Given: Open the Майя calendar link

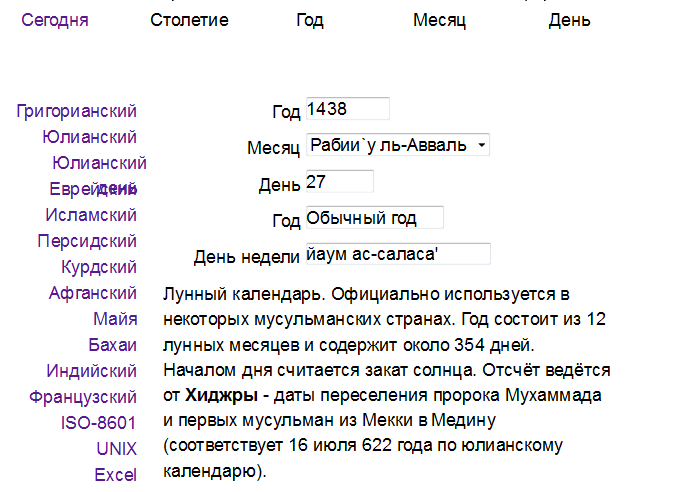Looking at the screenshot, I should pyautogui.click(x=115, y=319).
